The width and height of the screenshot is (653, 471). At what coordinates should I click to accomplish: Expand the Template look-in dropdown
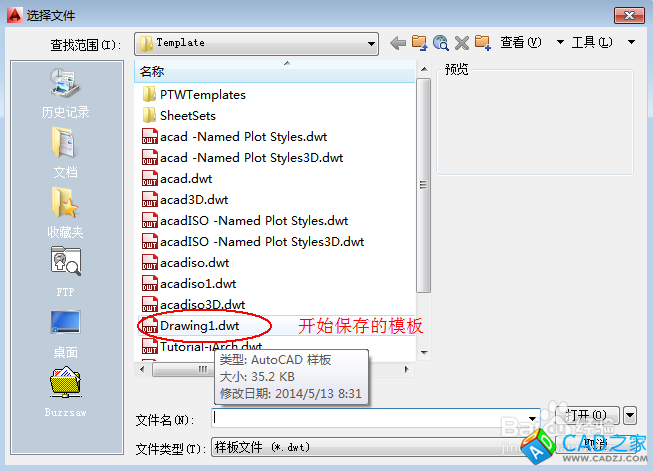(x=371, y=44)
